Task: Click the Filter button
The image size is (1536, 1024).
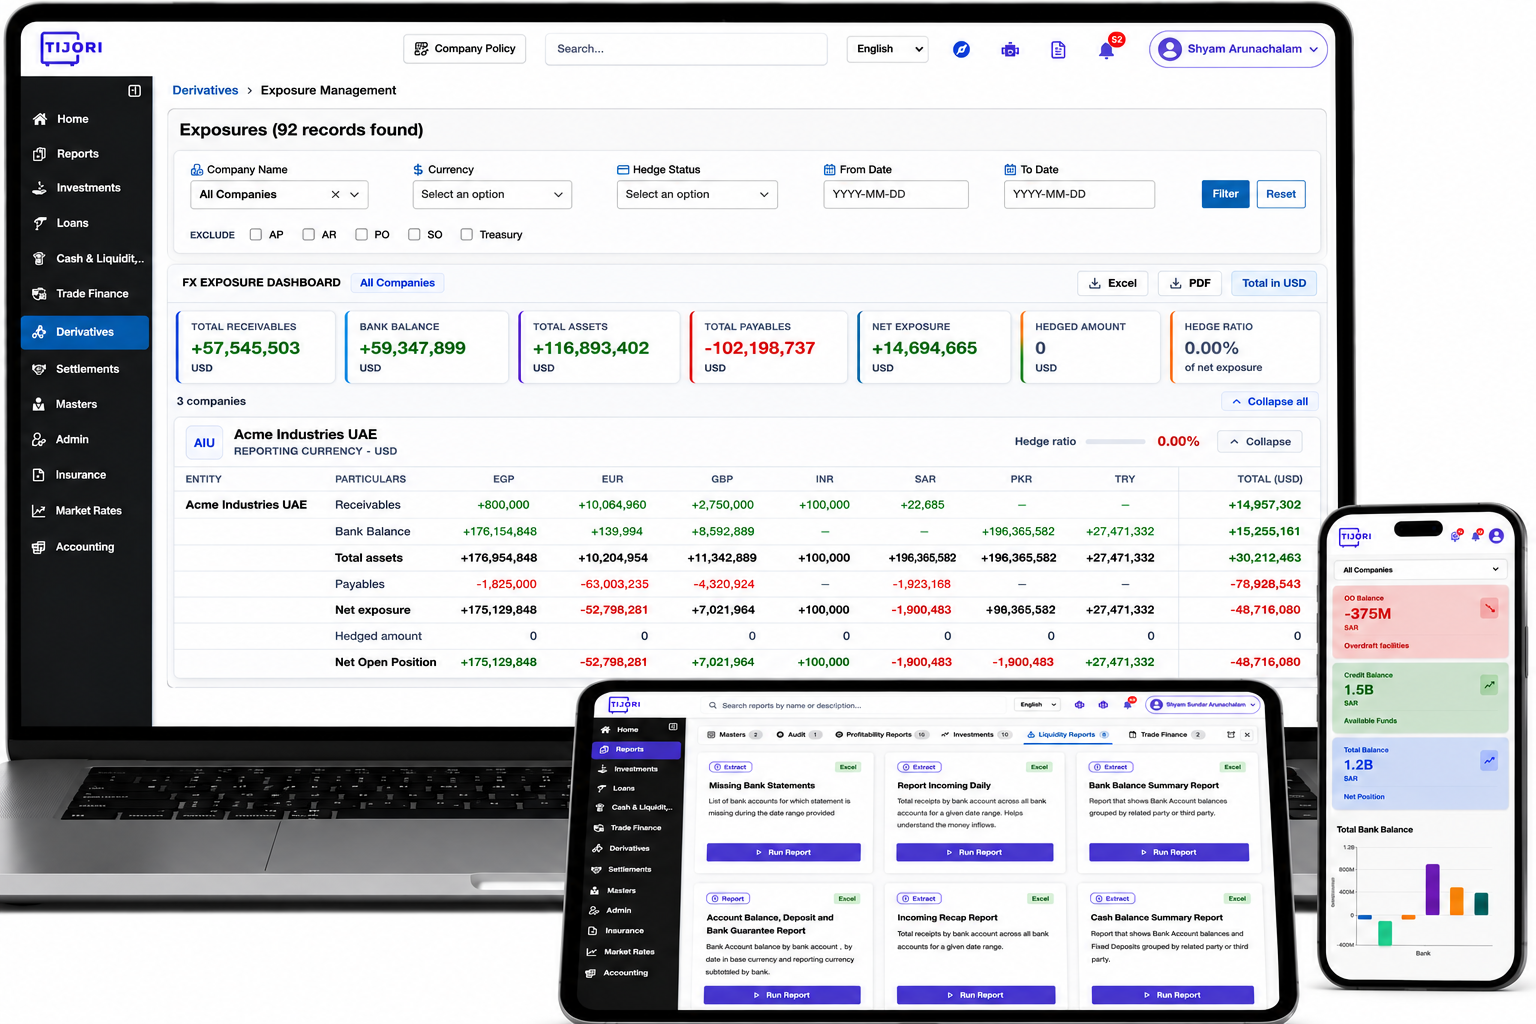Action: tap(1225, 194)
